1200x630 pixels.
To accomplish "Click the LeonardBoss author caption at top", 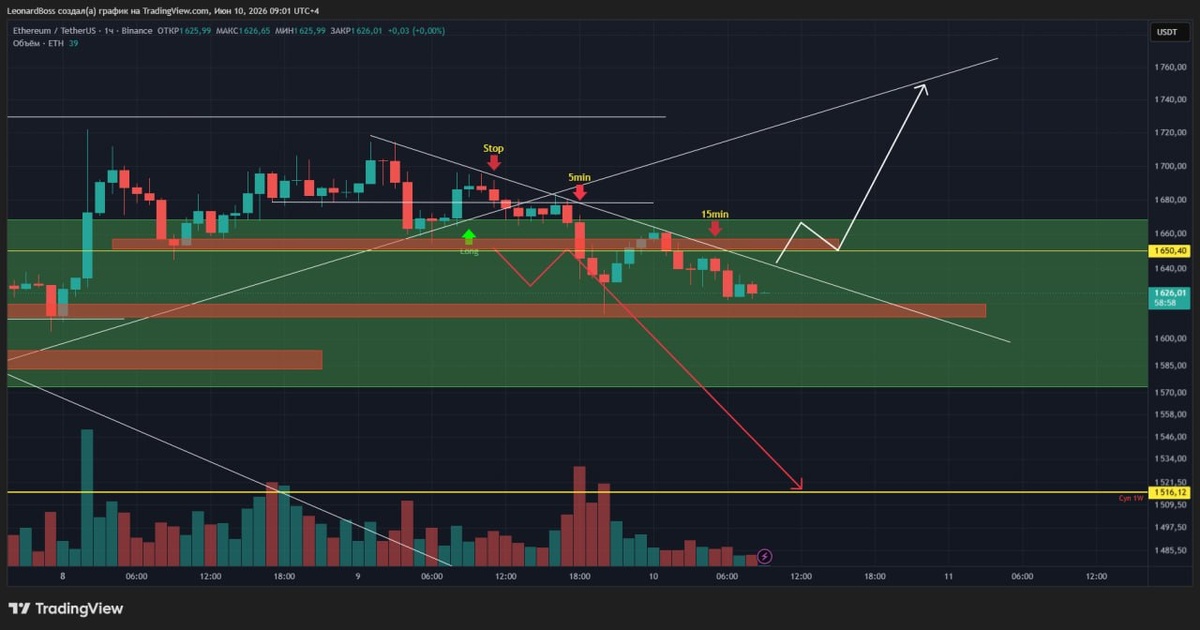I will pos(164,11).
